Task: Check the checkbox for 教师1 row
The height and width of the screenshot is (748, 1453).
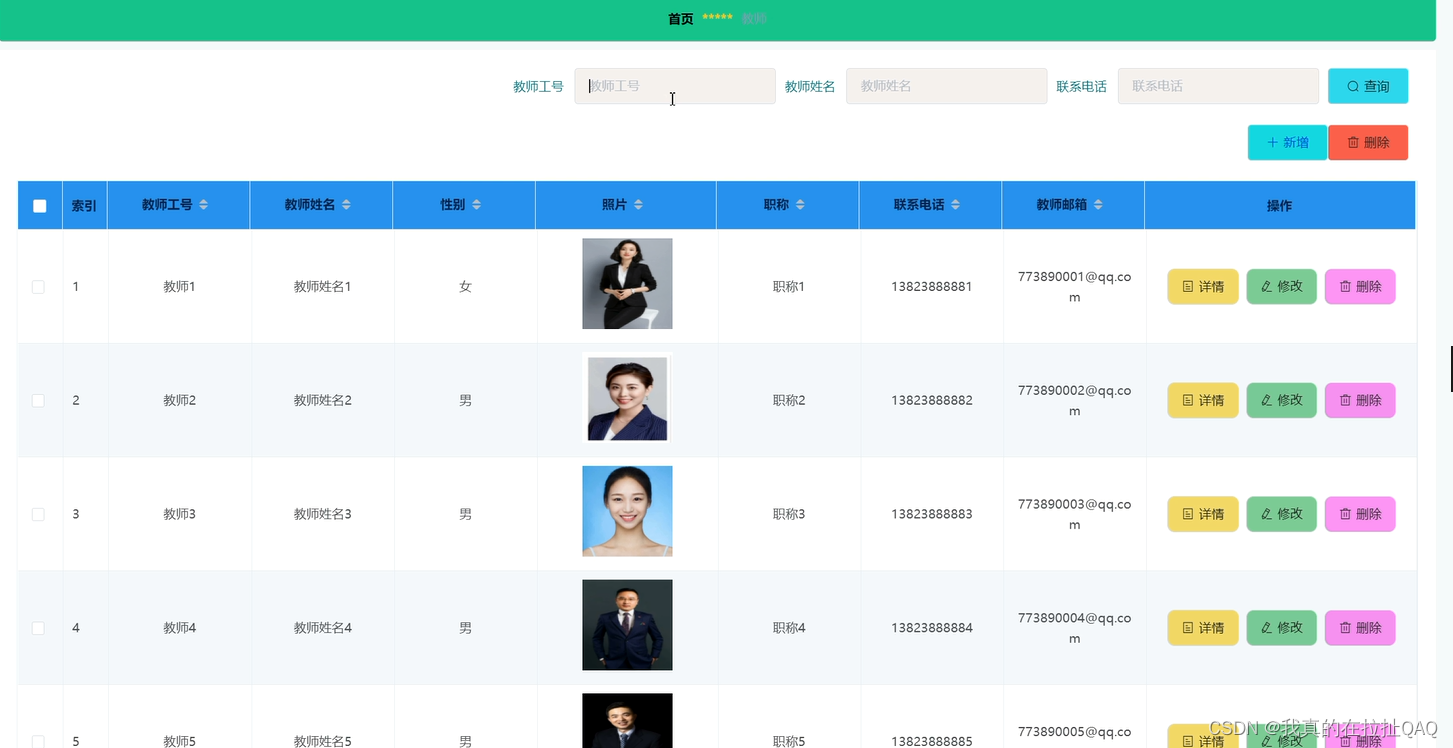Action: 38,286
